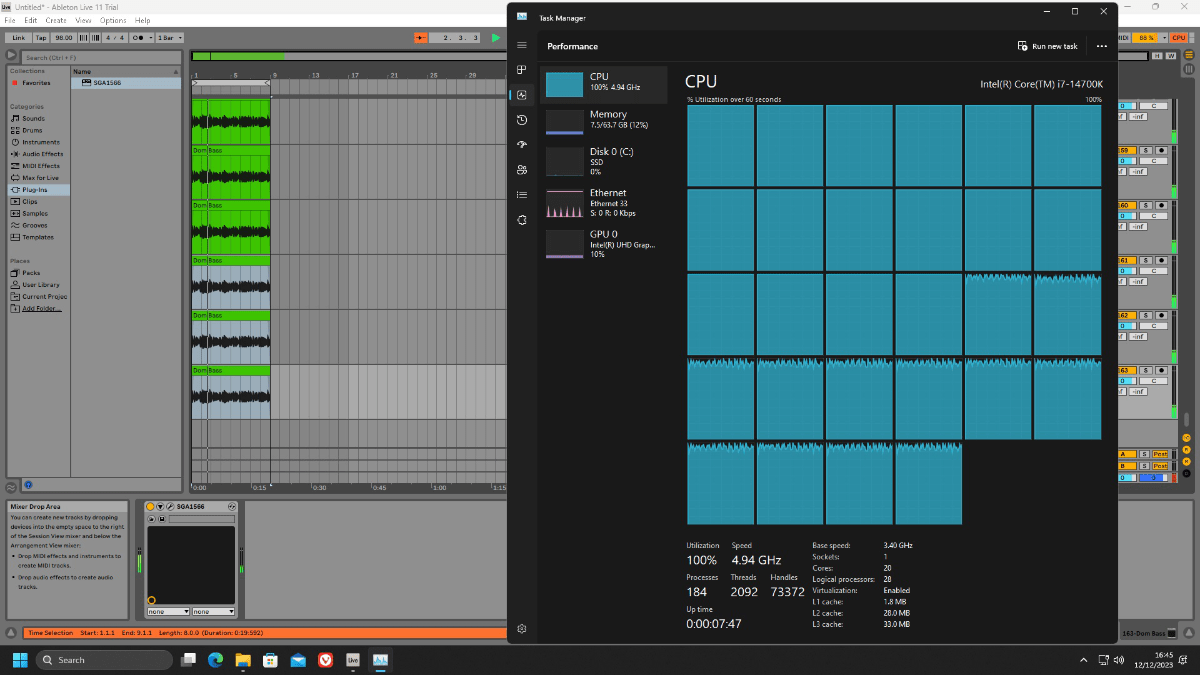
Task: Enable Link sync in Ableton
Action: click(18, 37)
